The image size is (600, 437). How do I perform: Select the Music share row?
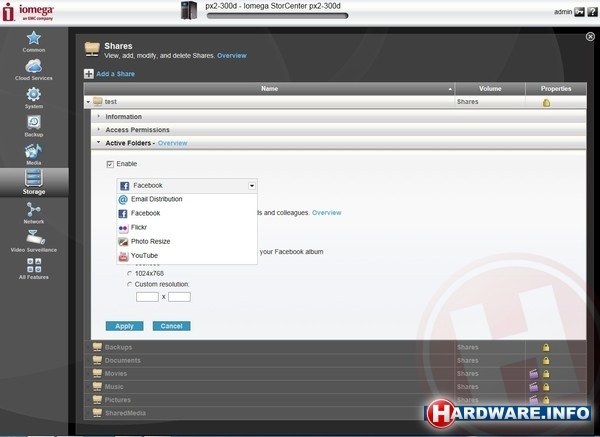tap(335, 387)
